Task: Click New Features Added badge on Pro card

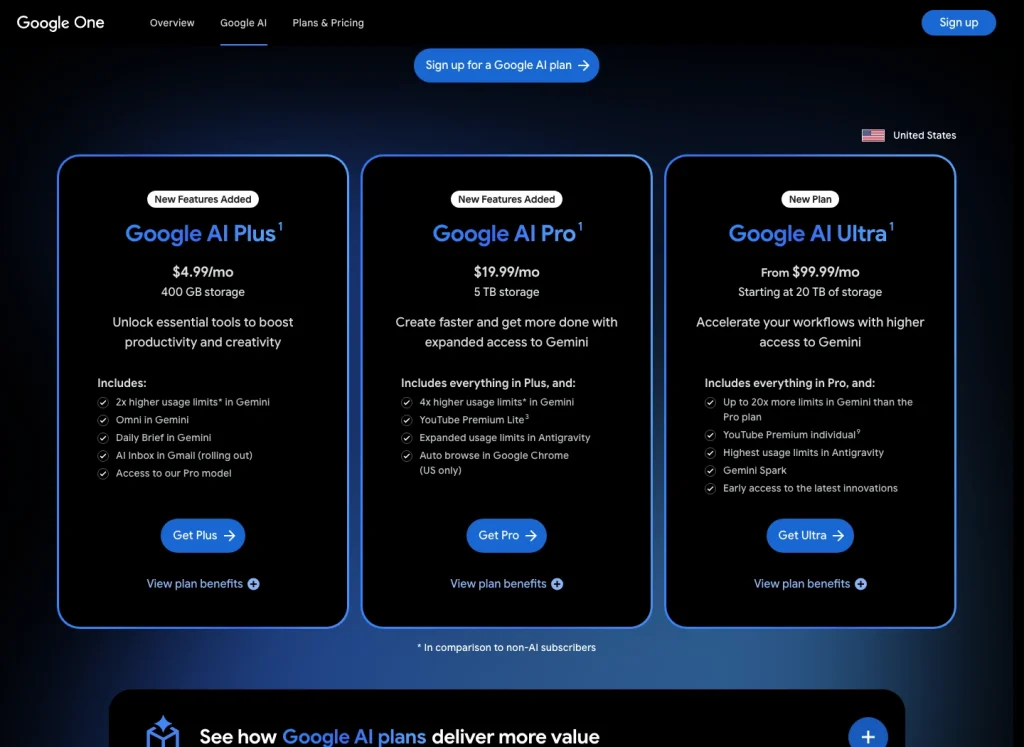Action: pos(506,199)
